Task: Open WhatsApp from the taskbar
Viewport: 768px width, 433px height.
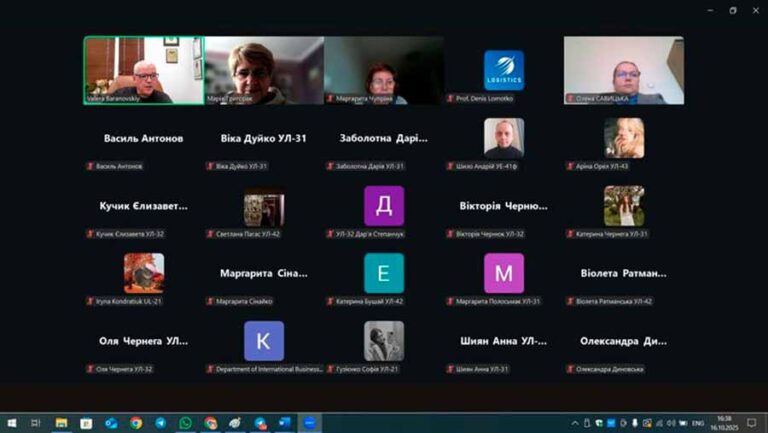Action: click(x=185, y=423)
